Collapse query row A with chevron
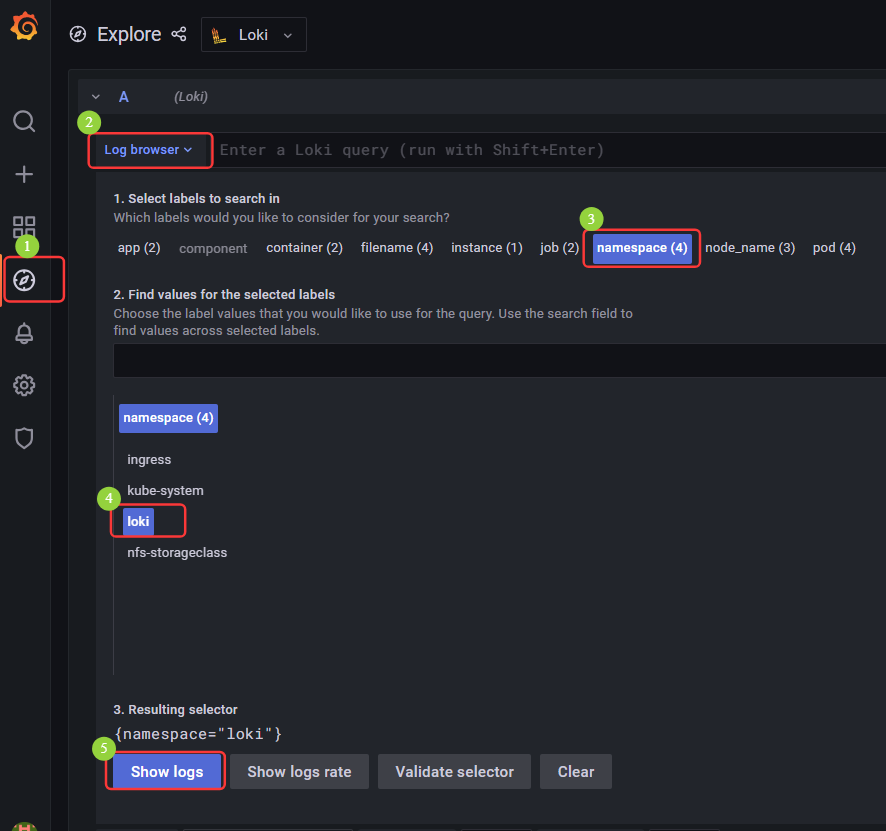 (x=96, y=97)
